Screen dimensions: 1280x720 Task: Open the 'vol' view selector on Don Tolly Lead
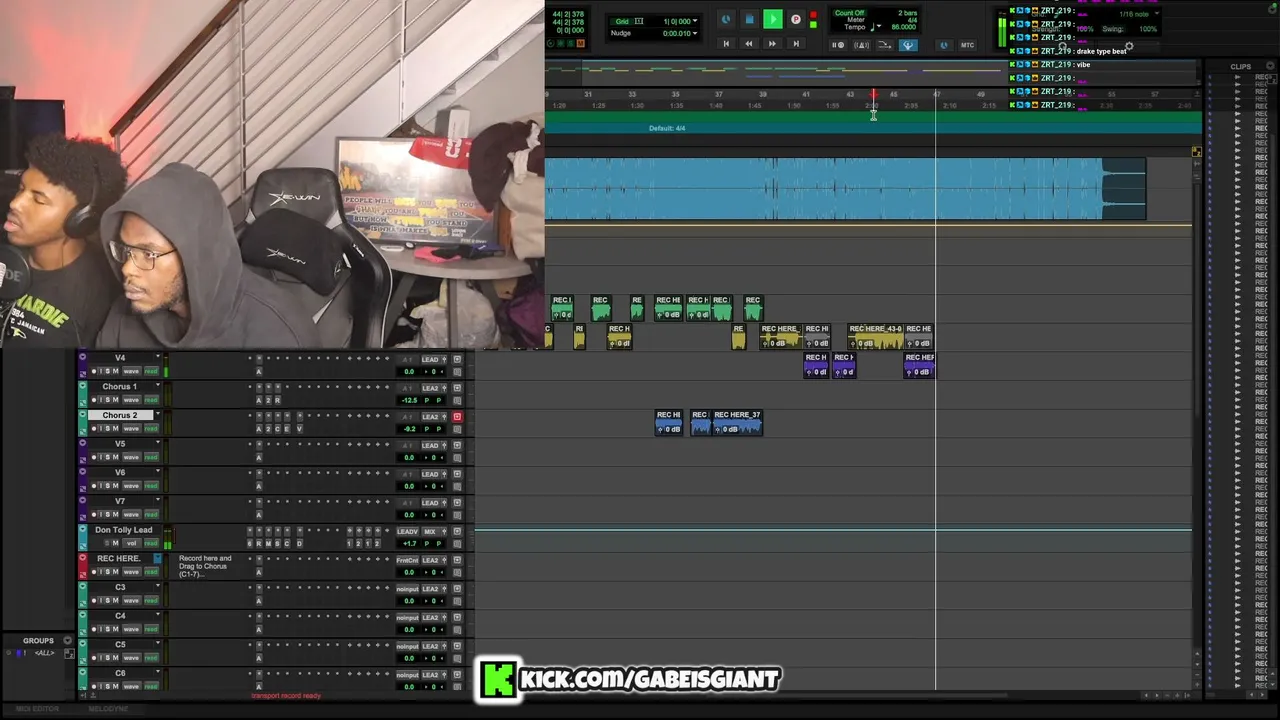pos(131,543)
